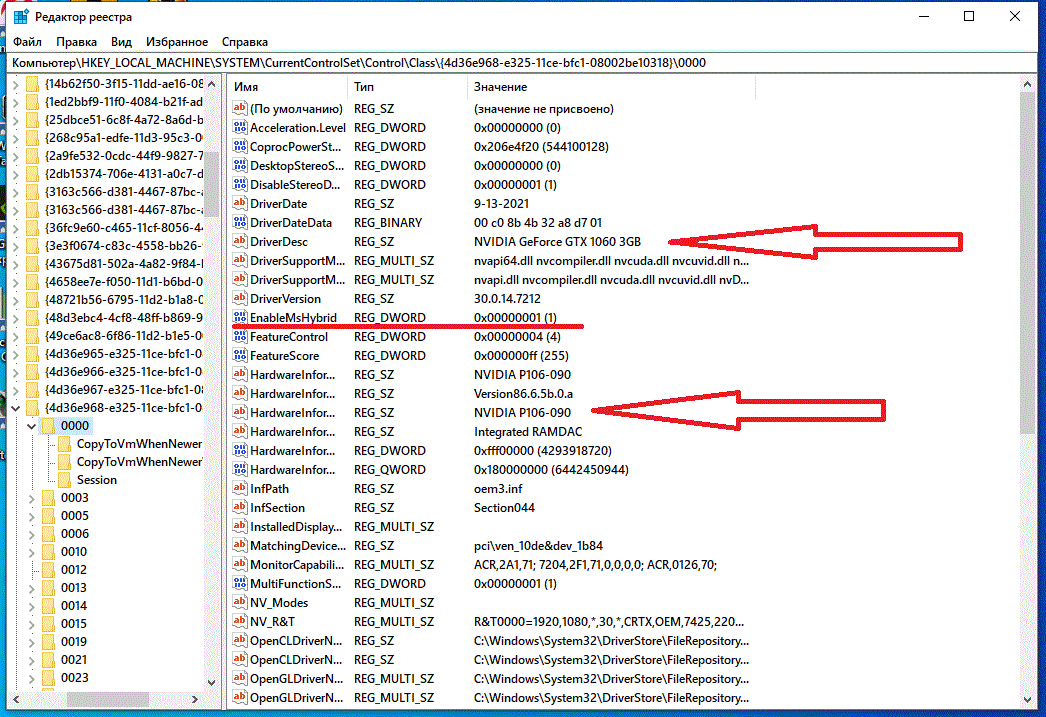Click the value '9-13-2021'
The width and height of the screenshot is (1046, 717).
tap(501, 203)
